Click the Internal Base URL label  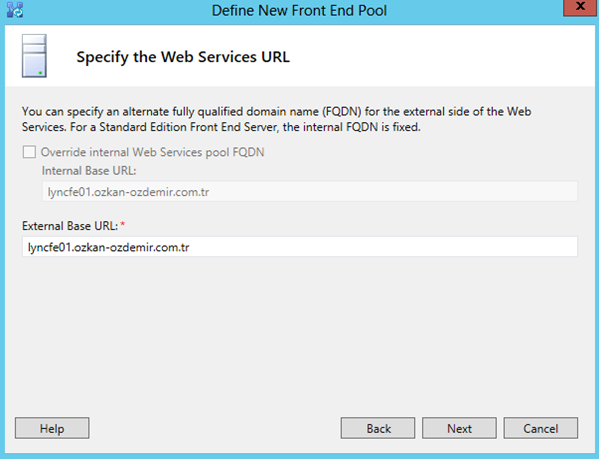coord(89,171)
